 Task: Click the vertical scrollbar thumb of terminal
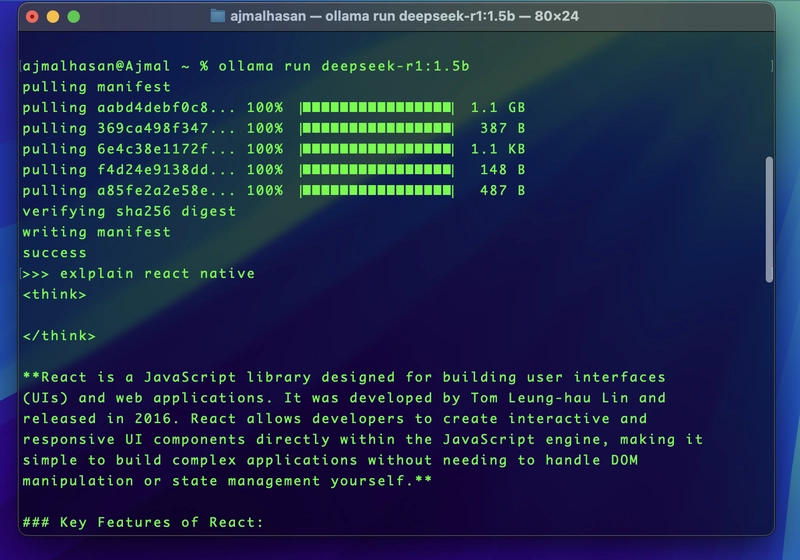[769, 219]
